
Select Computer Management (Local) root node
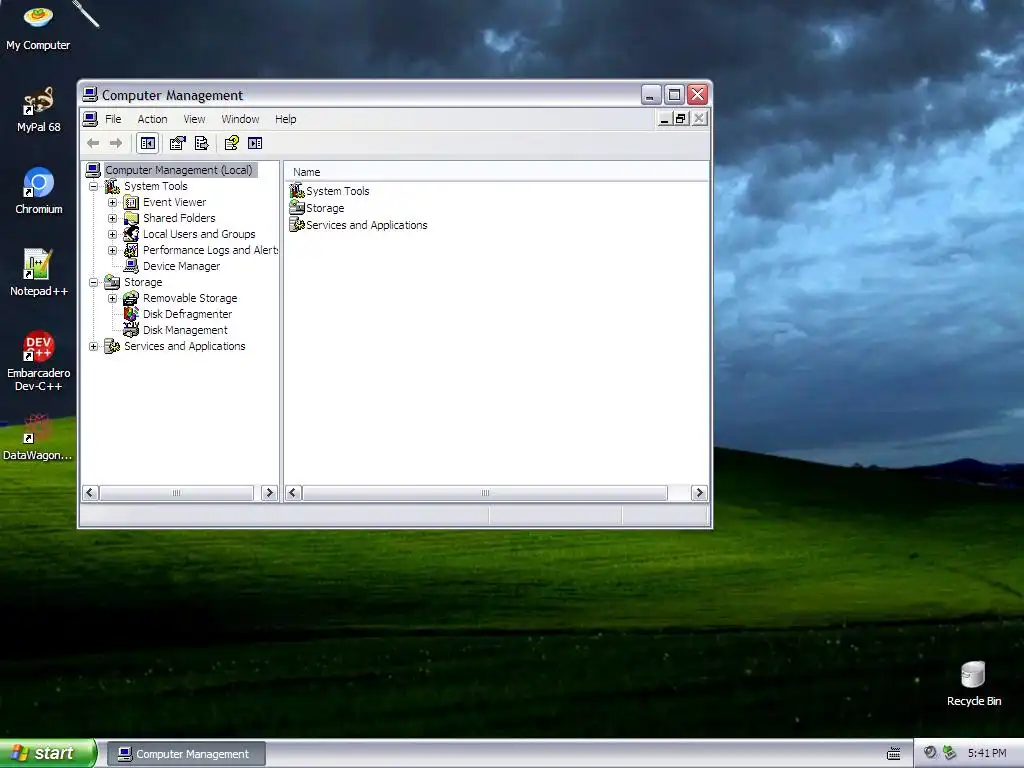coord(178,170)
